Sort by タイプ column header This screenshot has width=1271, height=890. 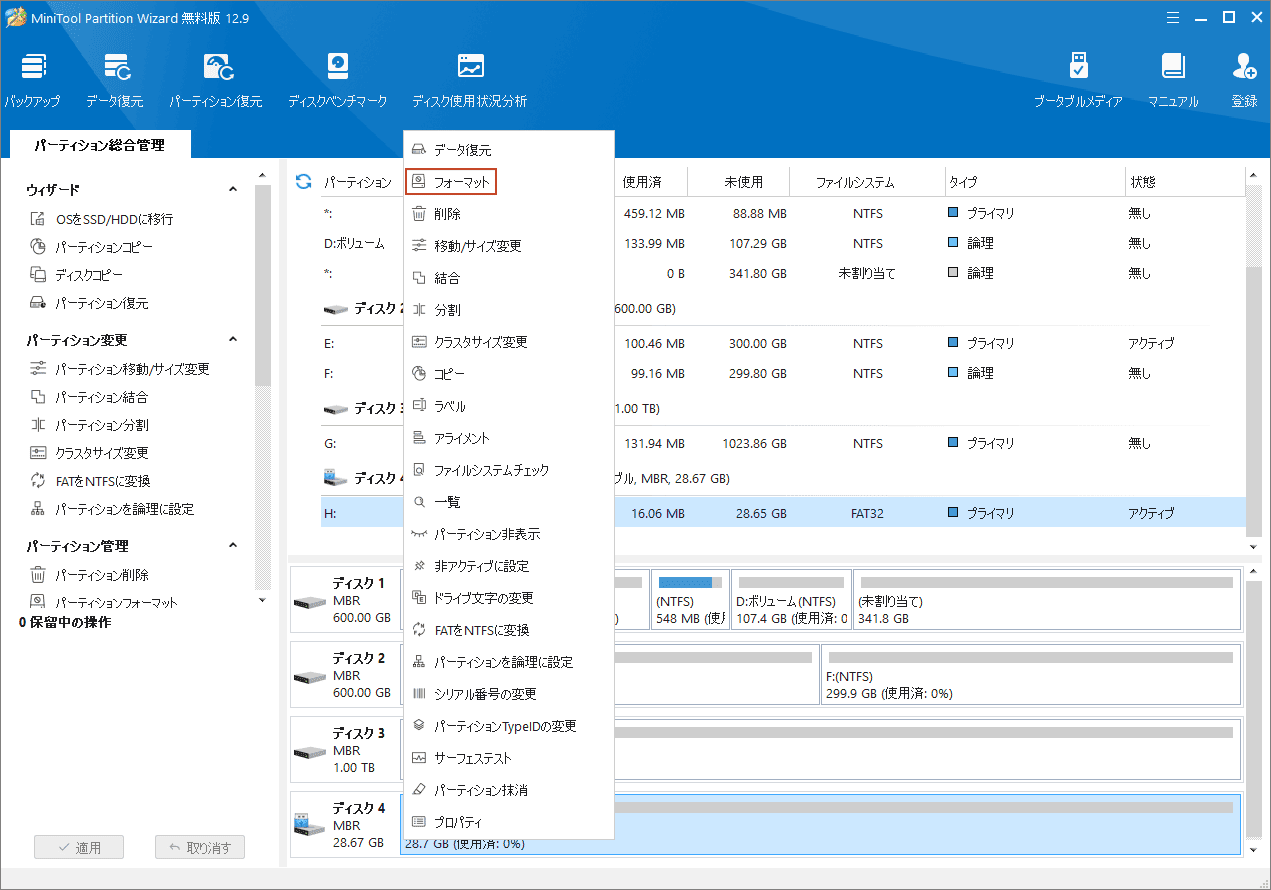tap(963, 182)
